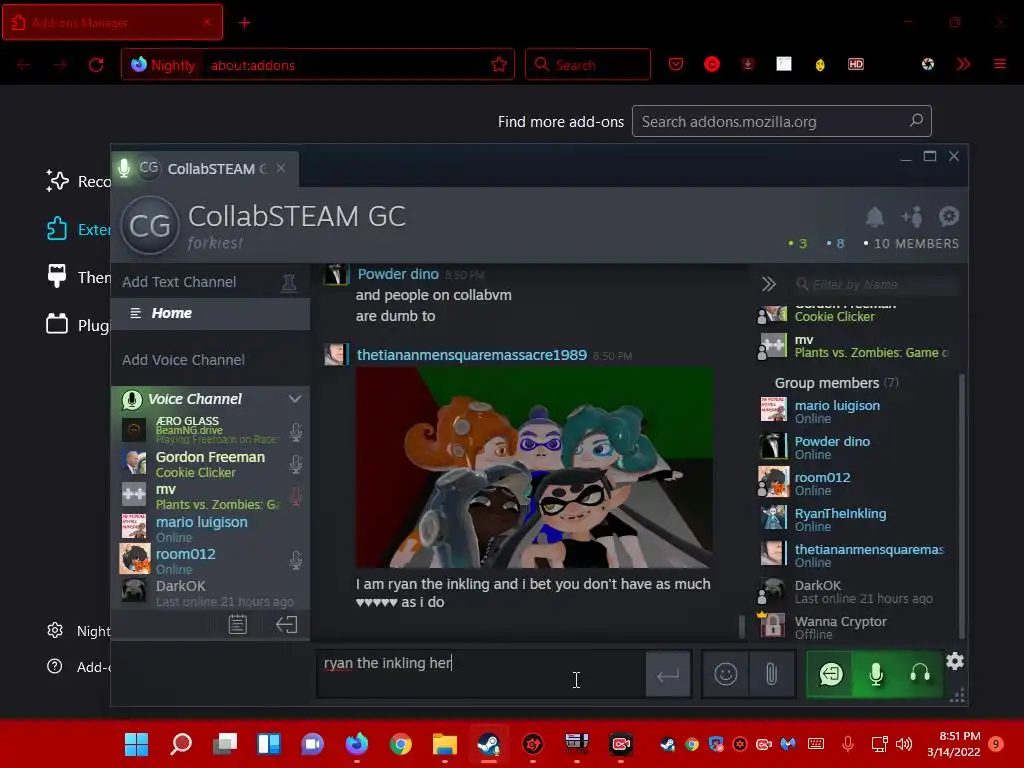Open the Splatoon inkling image in chat
1024x768 pixels.
[534, 468]
